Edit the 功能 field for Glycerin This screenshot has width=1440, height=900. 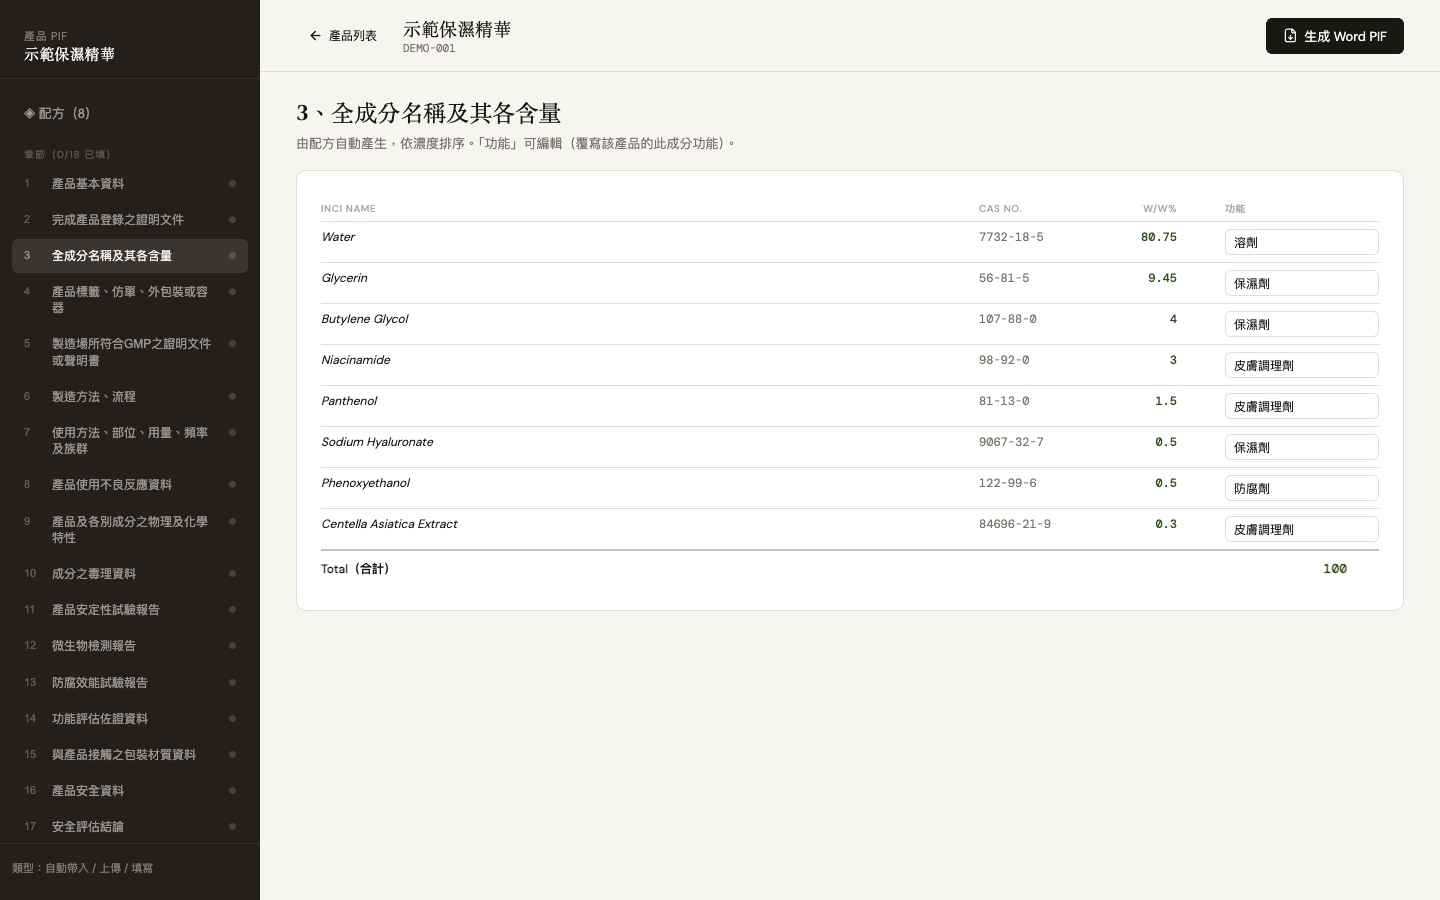coord(1301,283)
